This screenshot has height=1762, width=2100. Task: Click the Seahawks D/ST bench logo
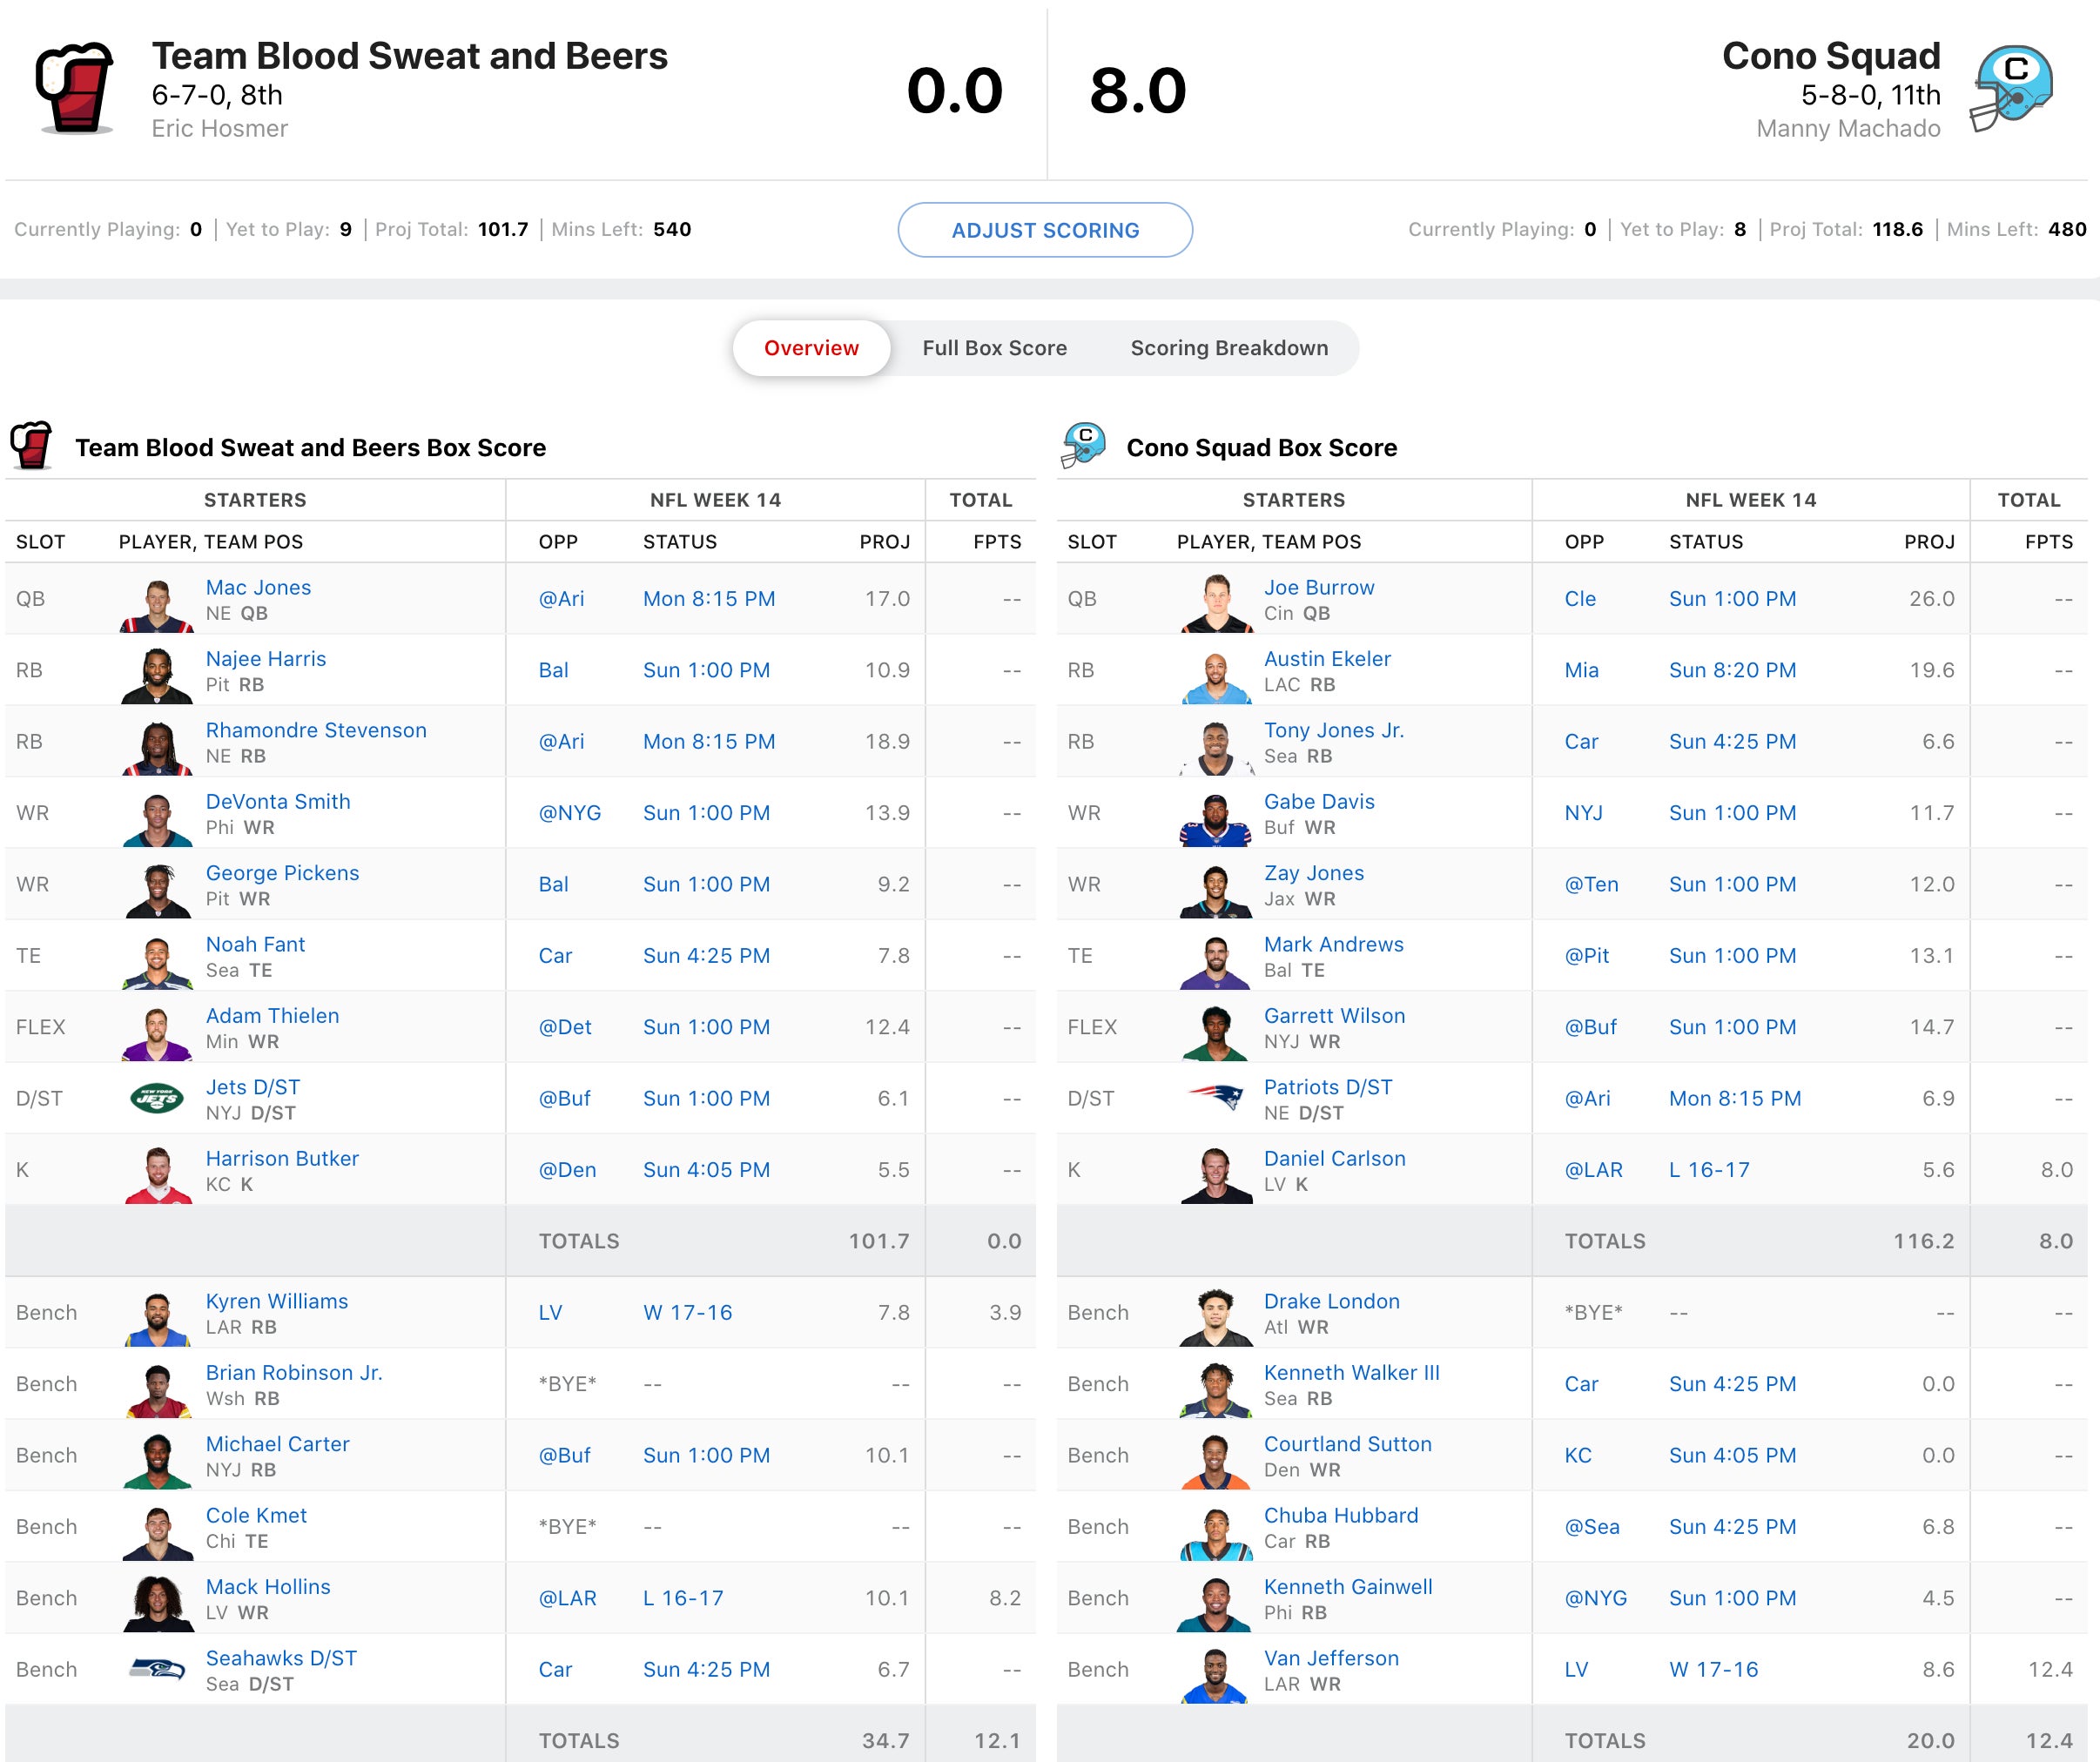157,1670
